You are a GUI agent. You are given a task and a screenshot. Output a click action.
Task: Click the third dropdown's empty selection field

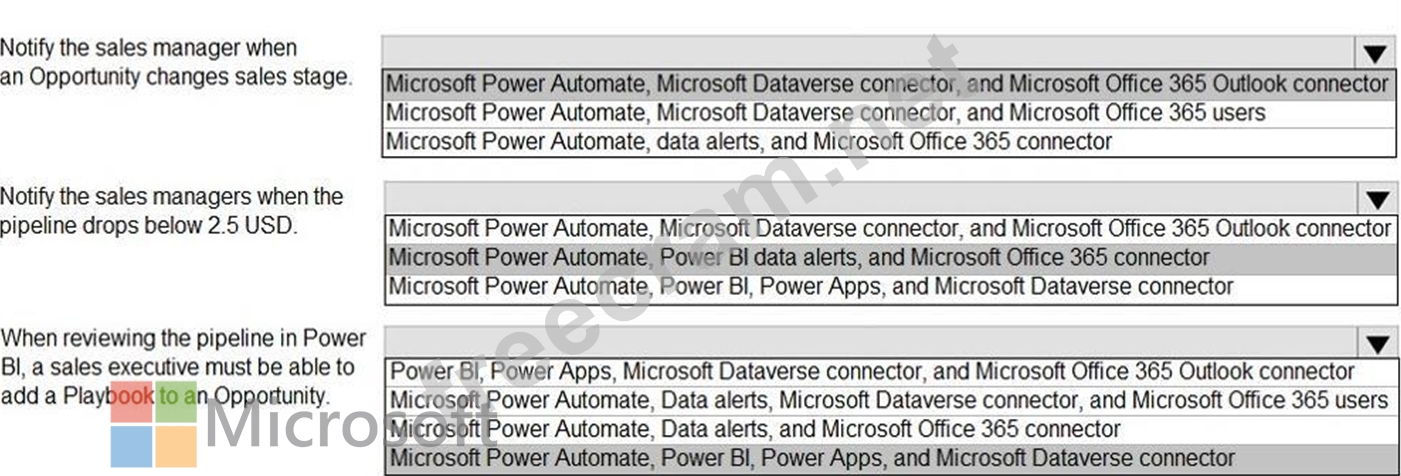(x=870, y=343)
